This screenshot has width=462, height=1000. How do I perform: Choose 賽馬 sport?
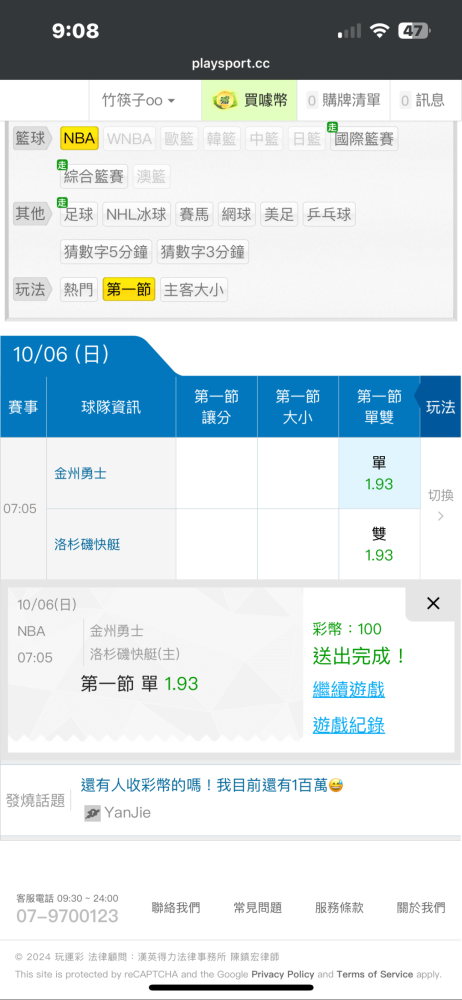click(x=194, y=214)
